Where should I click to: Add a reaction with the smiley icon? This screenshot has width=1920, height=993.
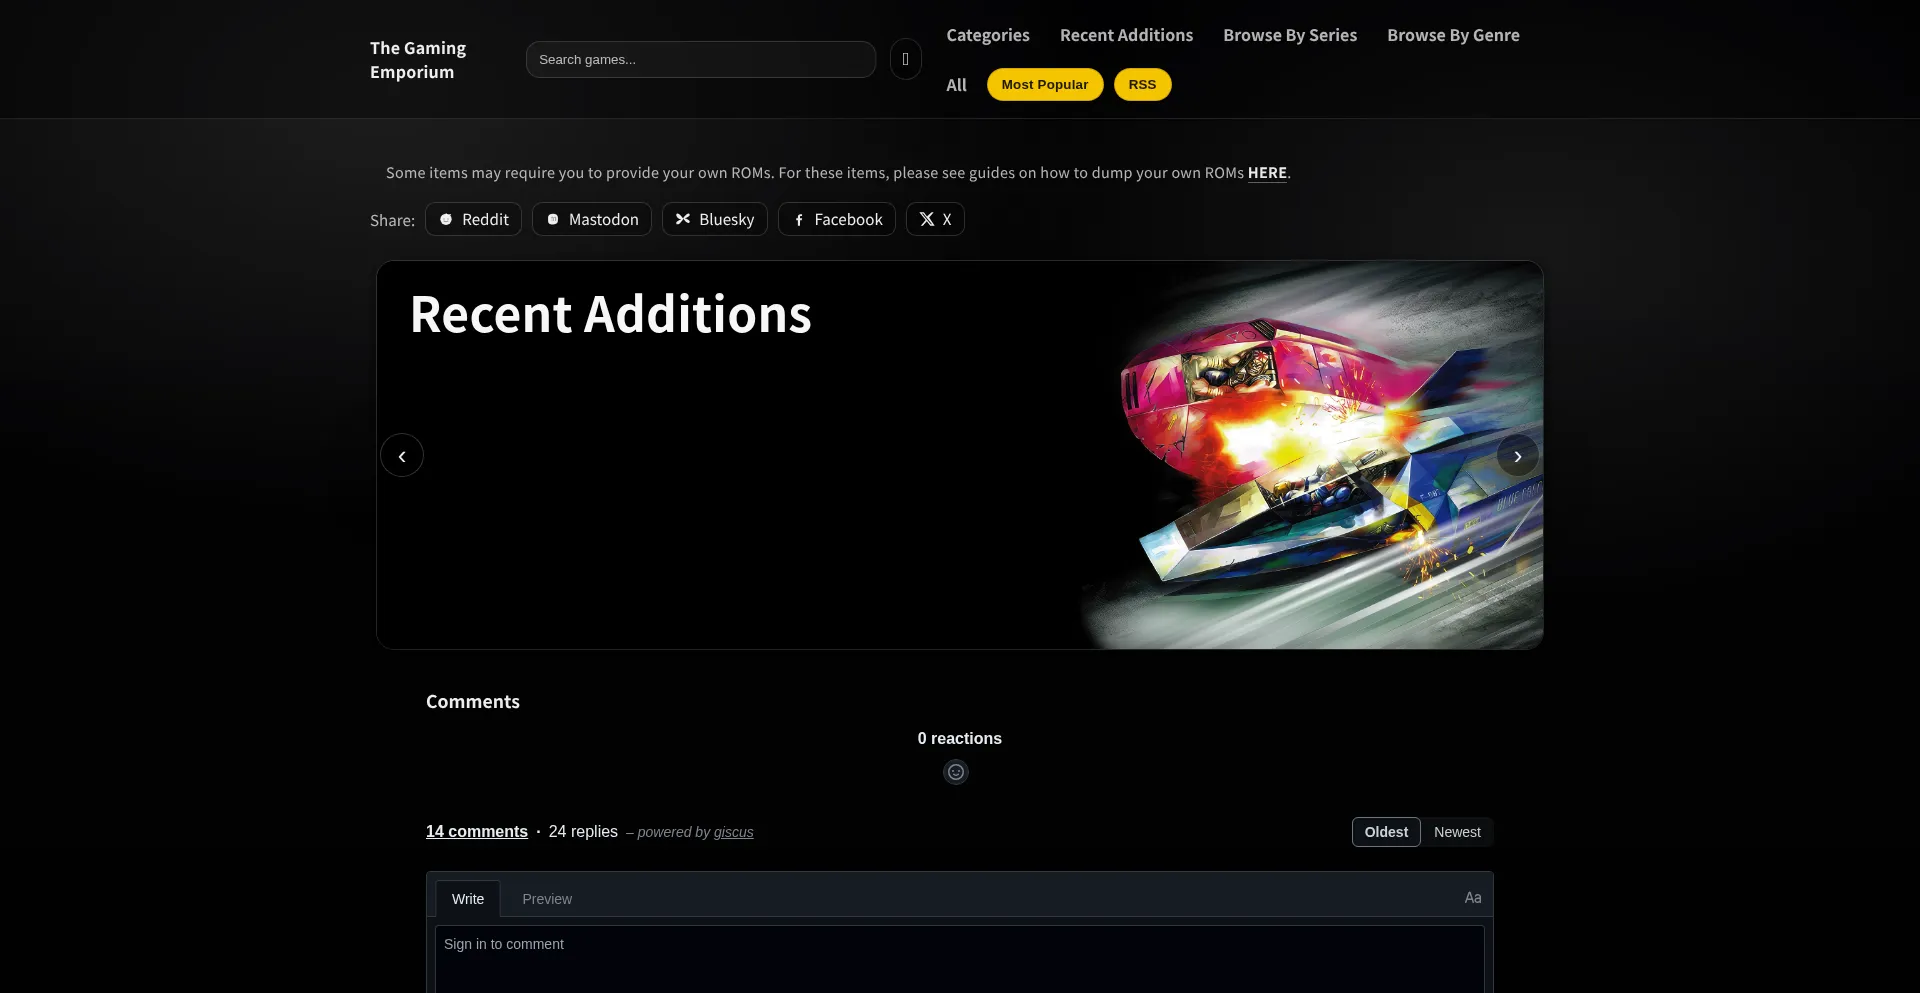coord(956,772)
